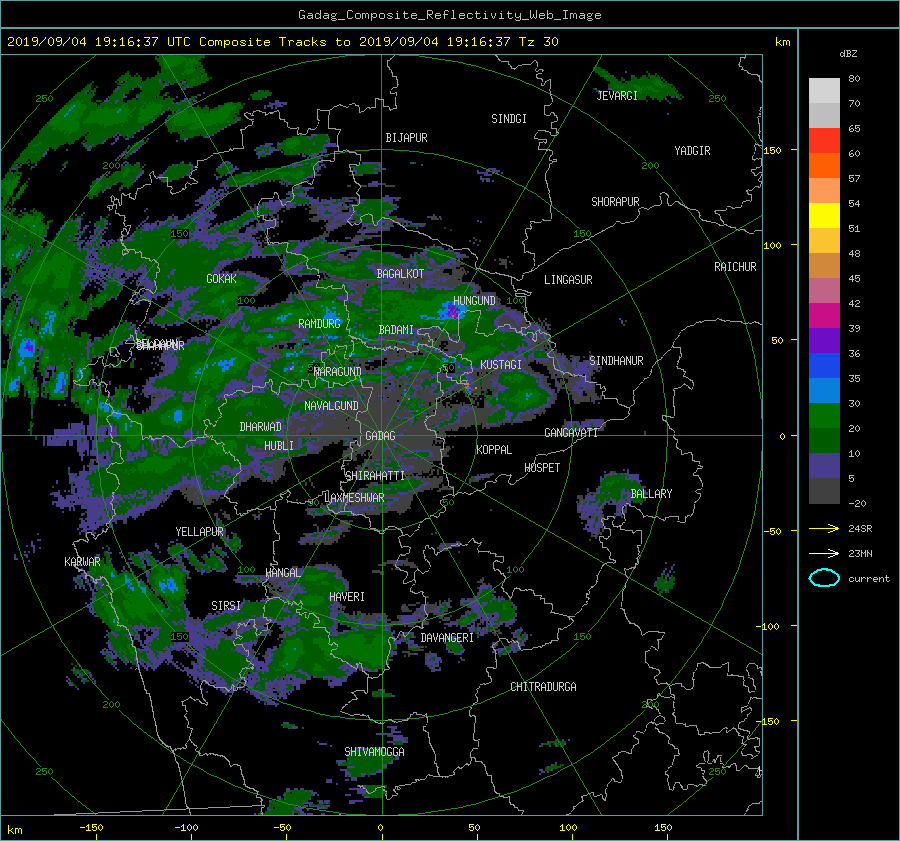
Task: Click the RAMDURG city label
Action: pos(320,324)
